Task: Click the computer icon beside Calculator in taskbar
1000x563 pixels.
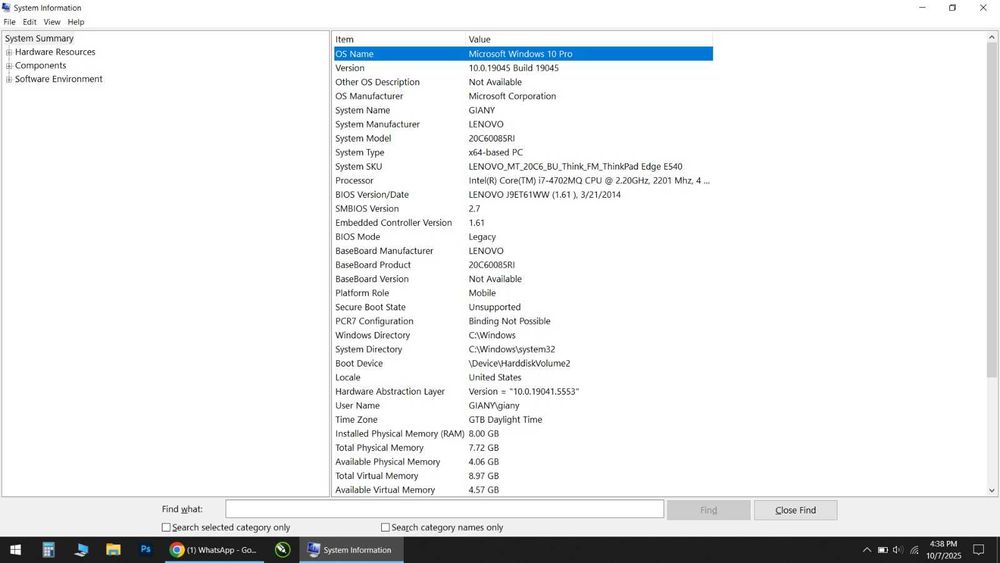Action: [x=81, y=550]
